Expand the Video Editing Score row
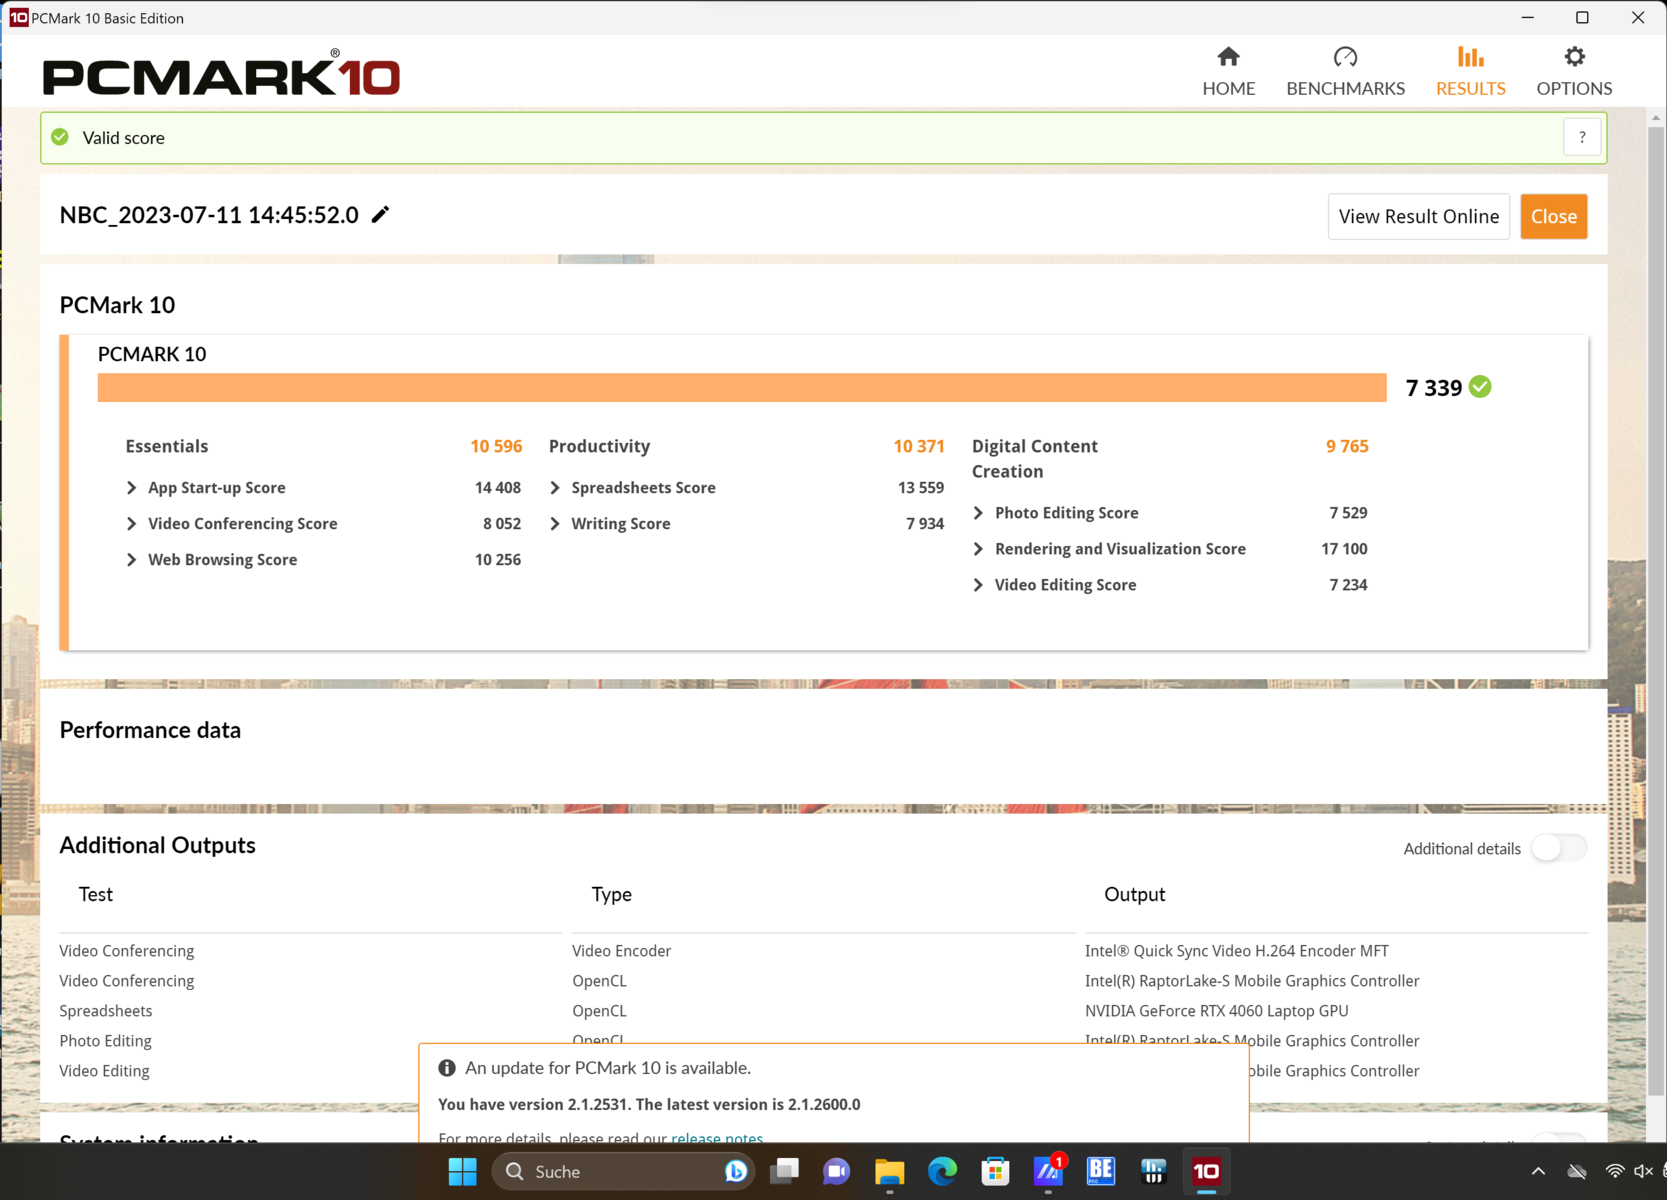 tap(978, 585)
